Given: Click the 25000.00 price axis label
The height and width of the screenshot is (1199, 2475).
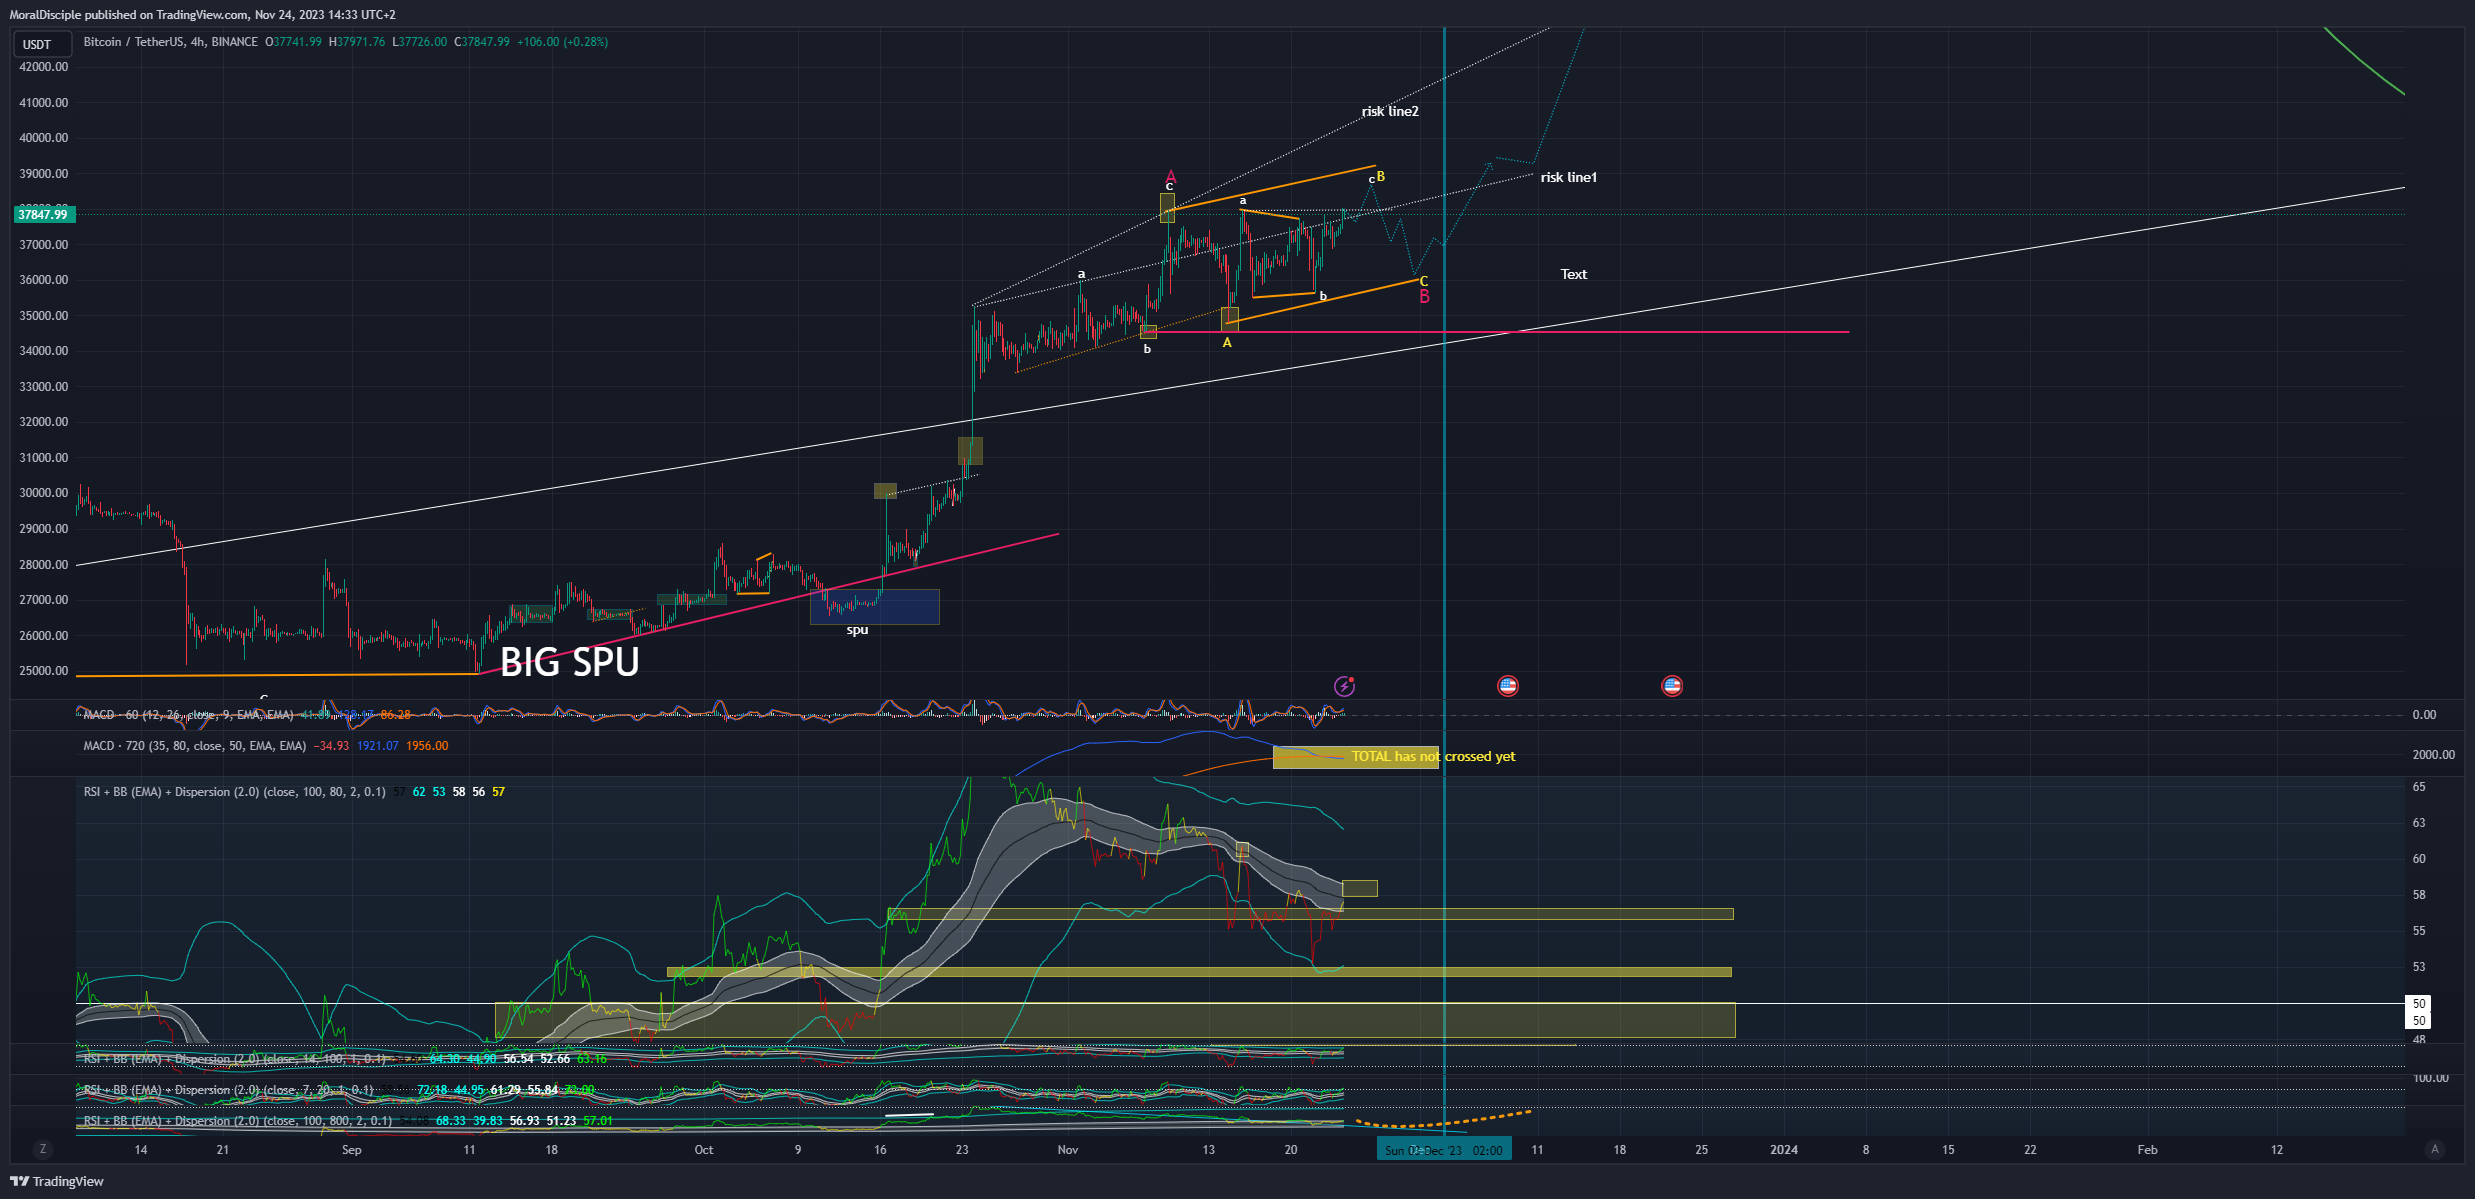Looking at the screenshot, I should [44, 671].
